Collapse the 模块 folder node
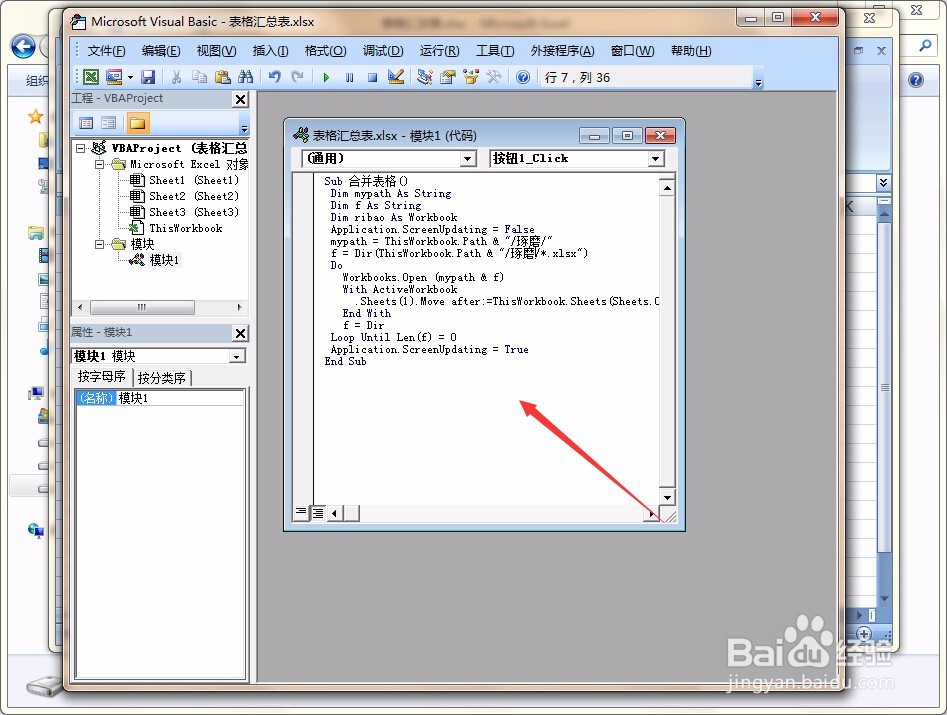The height and width of the screenshot is (715, 947). [100, 244]
